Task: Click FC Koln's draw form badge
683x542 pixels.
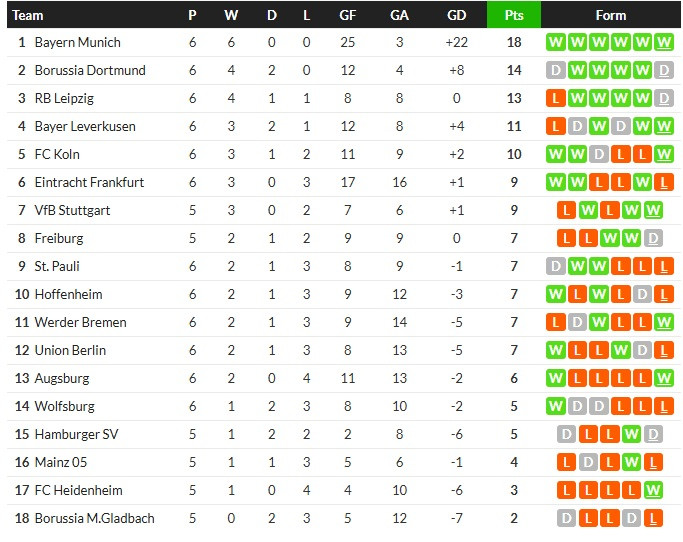Action: (599, 154)
